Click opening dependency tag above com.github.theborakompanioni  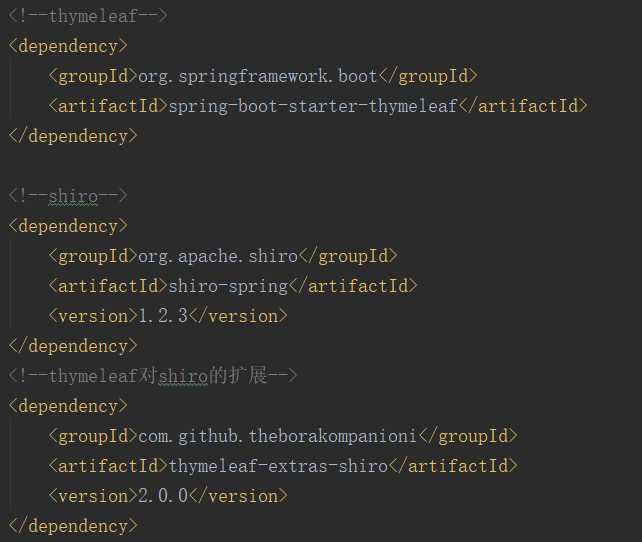[68, 406]
